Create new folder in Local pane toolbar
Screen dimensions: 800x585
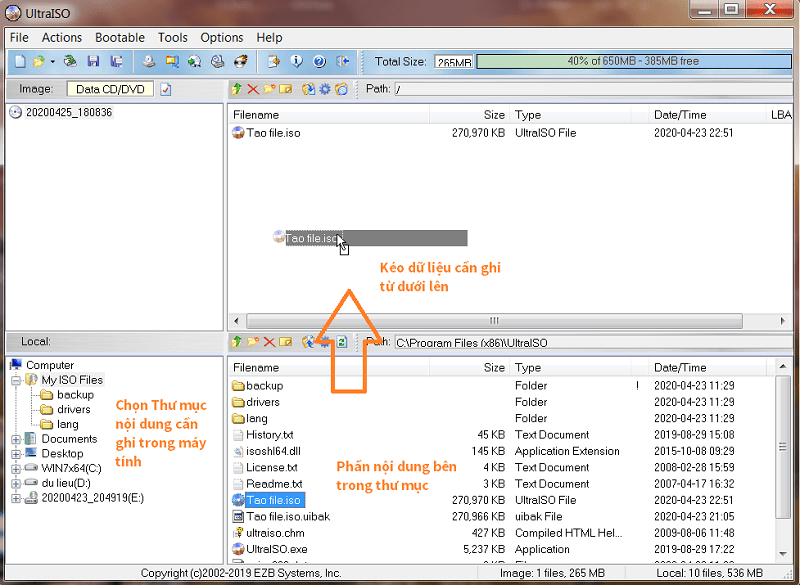point(253,342)
